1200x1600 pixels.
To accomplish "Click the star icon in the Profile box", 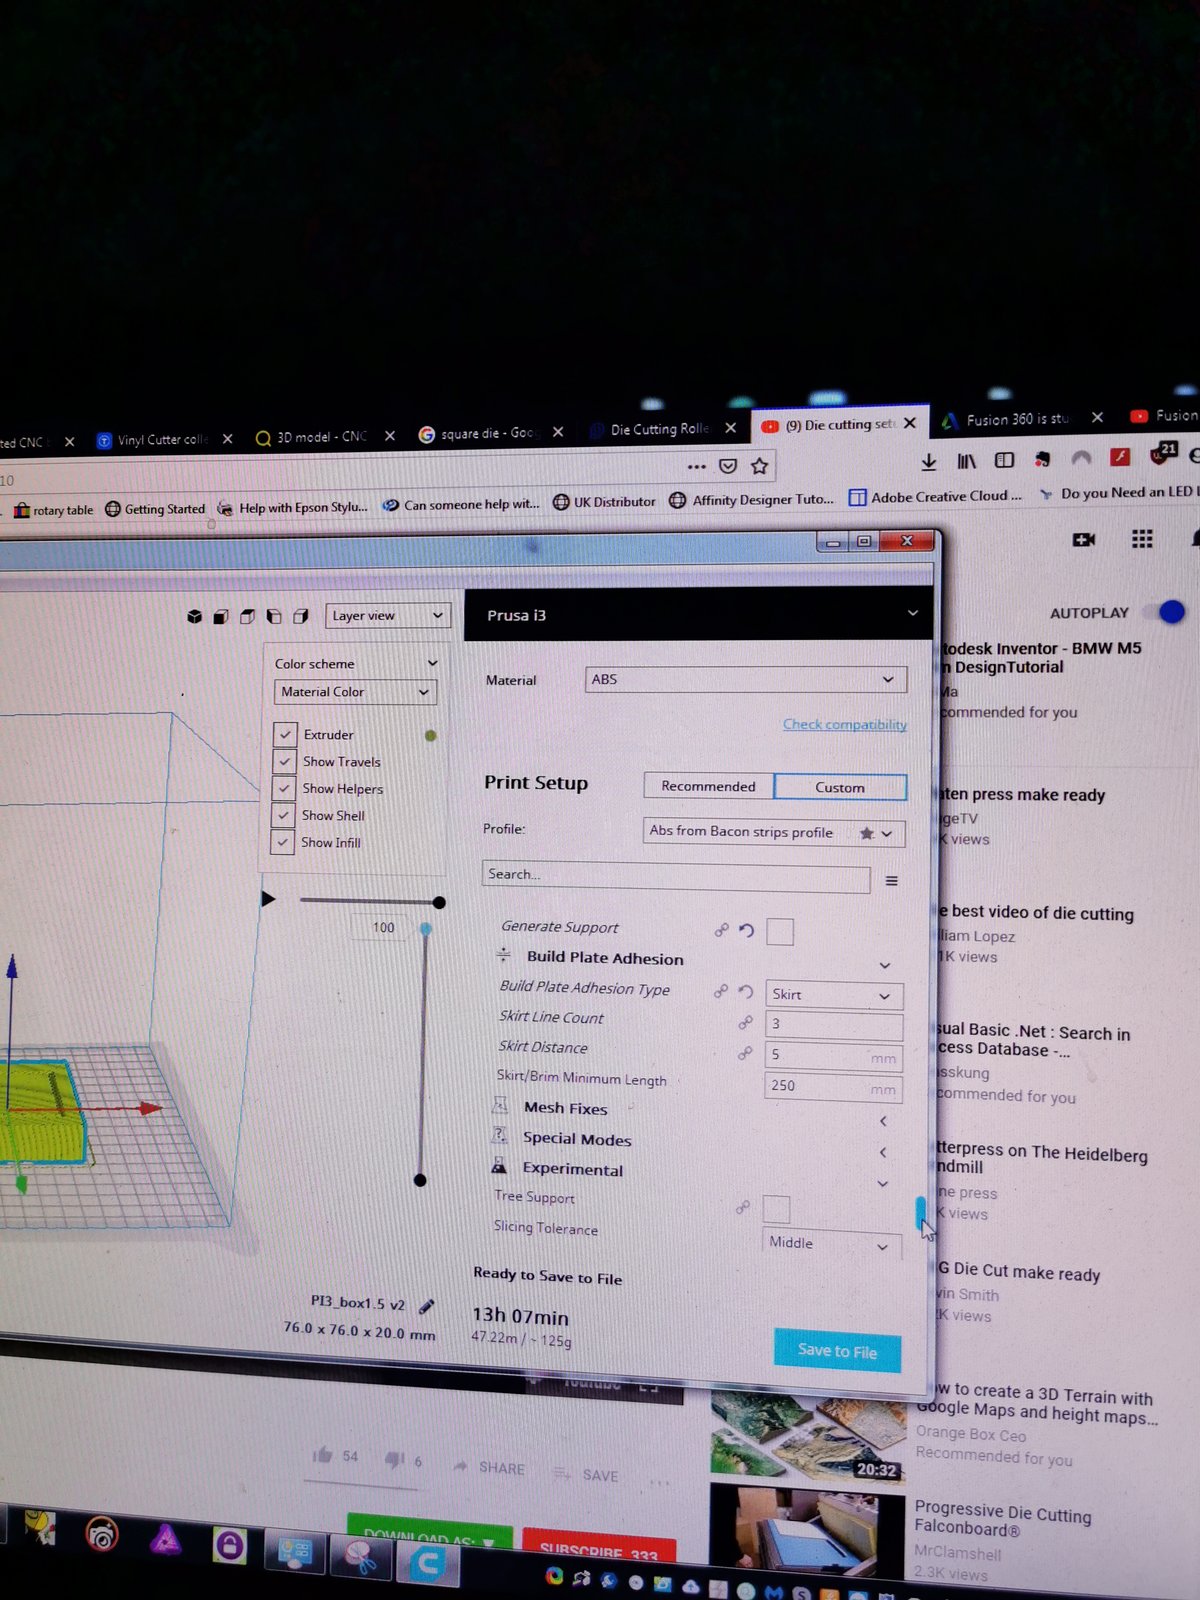I will 866,832.
